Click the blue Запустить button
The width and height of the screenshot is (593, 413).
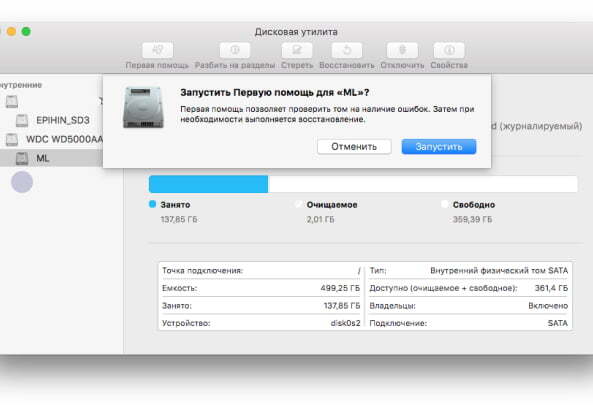(x=439, y=147)
